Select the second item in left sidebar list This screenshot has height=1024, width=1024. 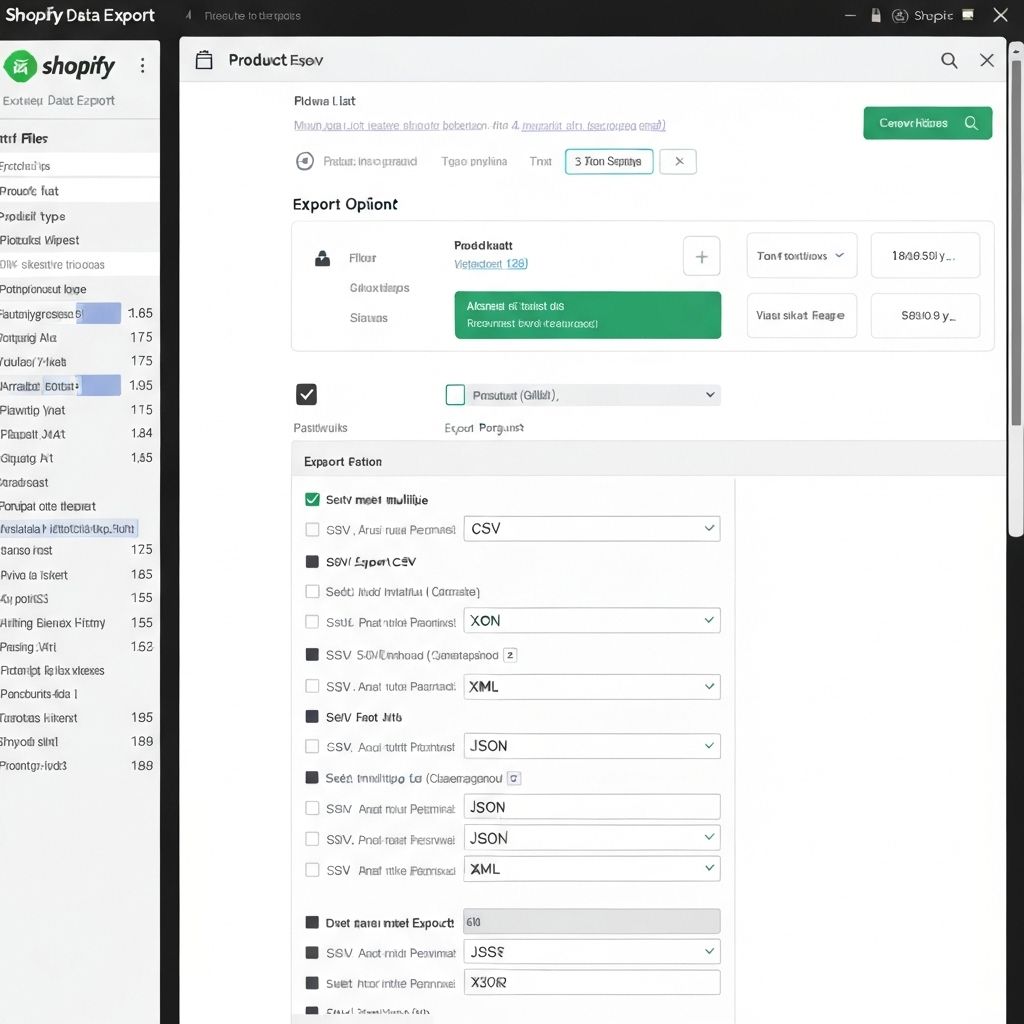coord(78,191)
